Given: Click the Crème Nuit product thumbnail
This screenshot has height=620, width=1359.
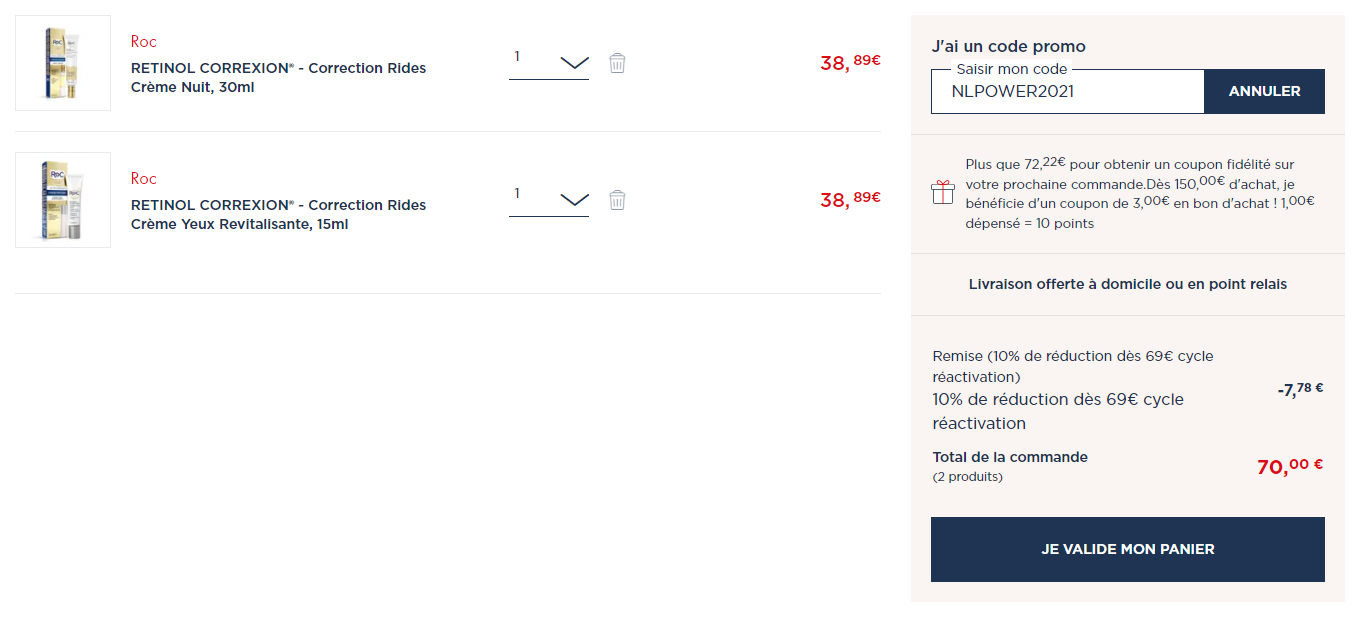Looking at the screenshot, I should click(x=63, y=63).
